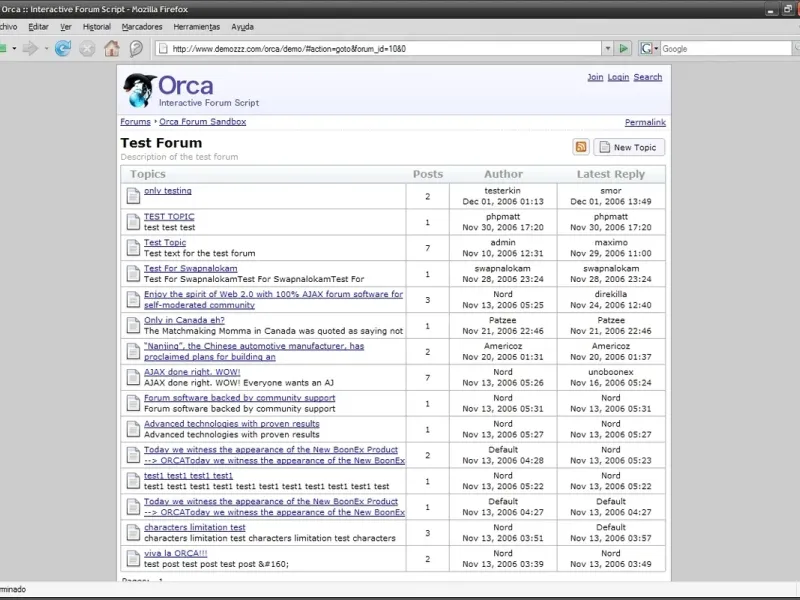Image resolution: width=800 pixels, height=600 pixels.
Task: Click the Posts column header
Action: [428, 174]
